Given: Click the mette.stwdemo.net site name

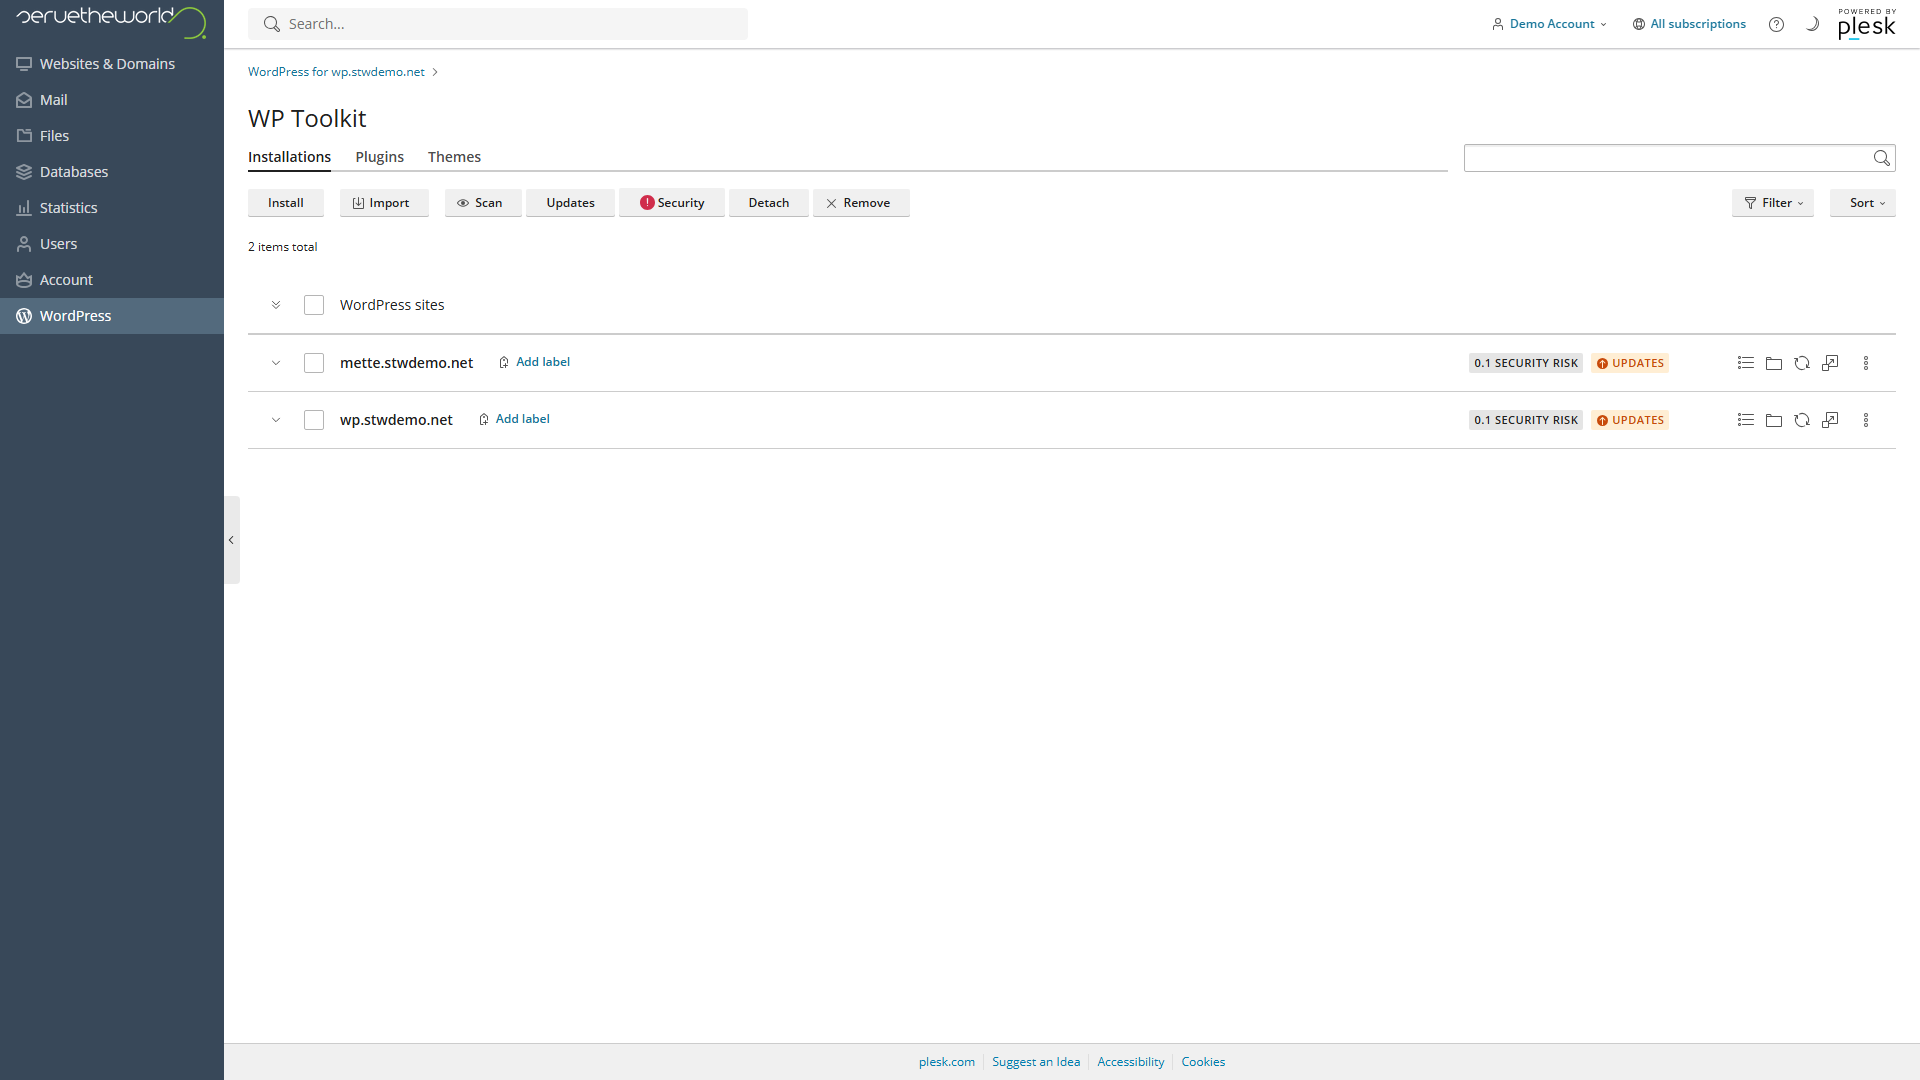Looking at the screenshot, I should pos(406,363).
